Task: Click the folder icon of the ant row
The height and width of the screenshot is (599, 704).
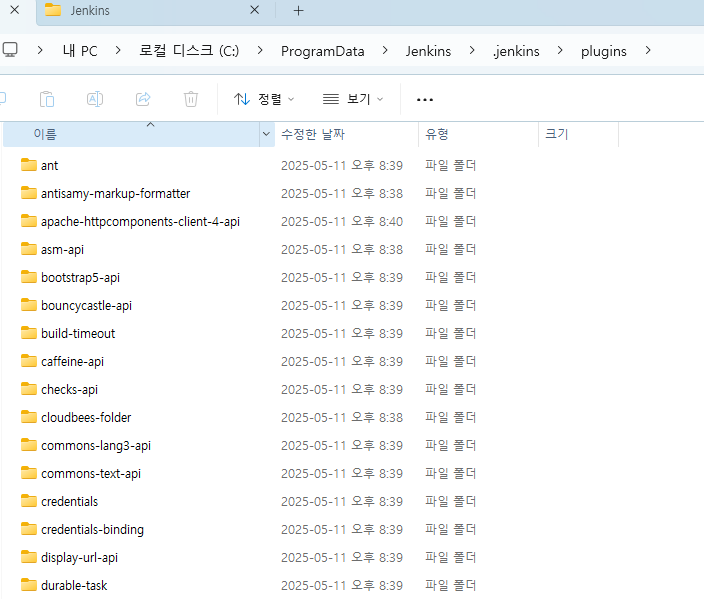Action: pyautogui.click(x=29, y=165)
